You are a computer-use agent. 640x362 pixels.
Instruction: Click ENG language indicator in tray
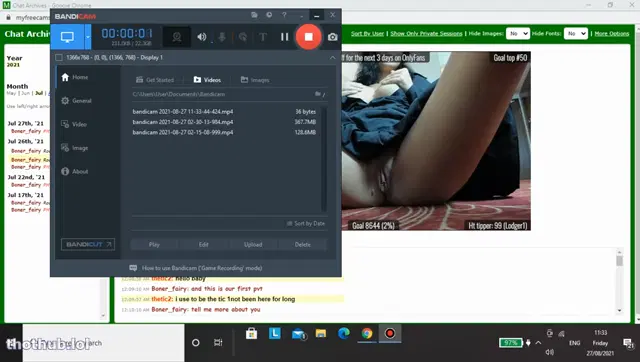point(575,343)
